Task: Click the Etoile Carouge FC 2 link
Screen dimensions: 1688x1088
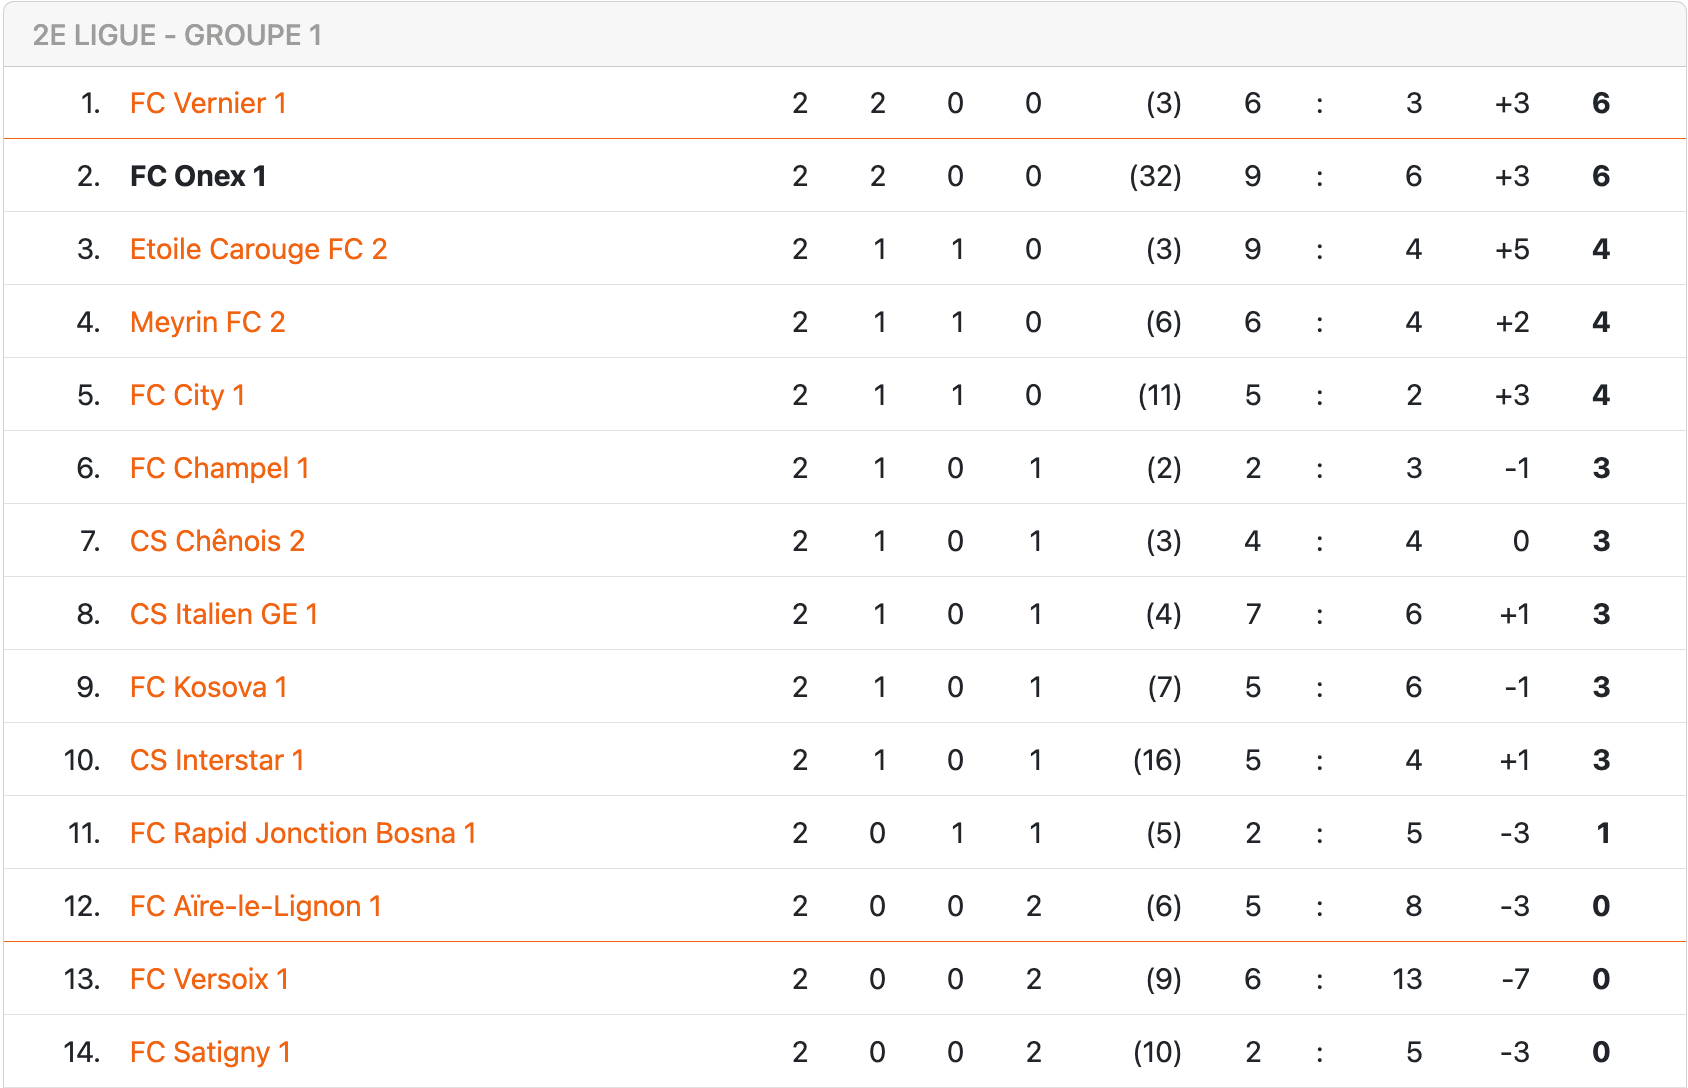Action: tap(258, 249)
